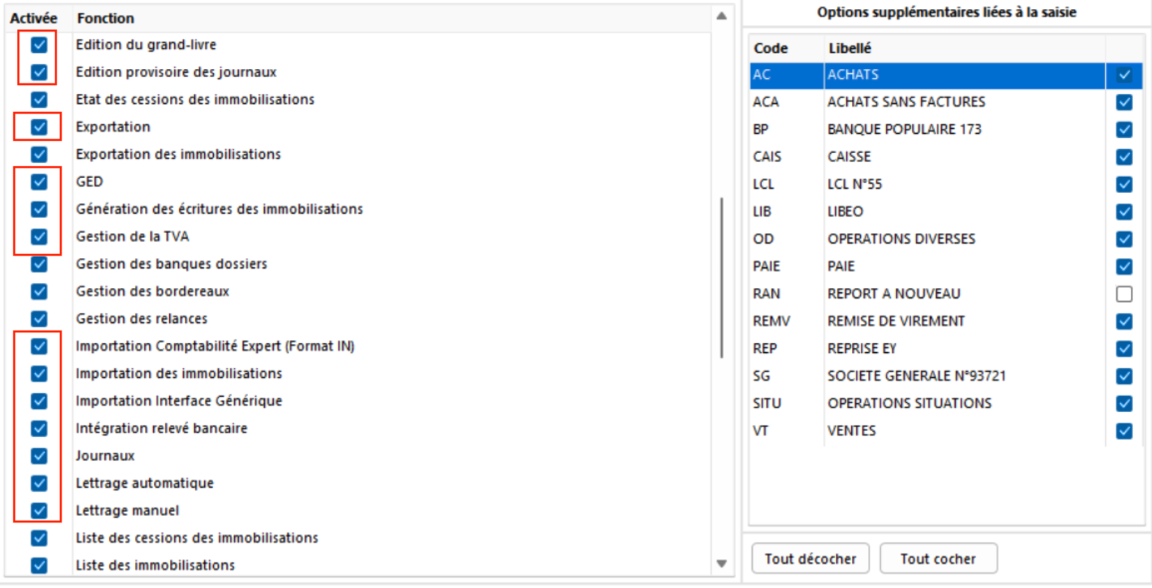Toggle Gestion des relances checkbox
Viewport: 1152px width, 588px height.
(39, 319)
